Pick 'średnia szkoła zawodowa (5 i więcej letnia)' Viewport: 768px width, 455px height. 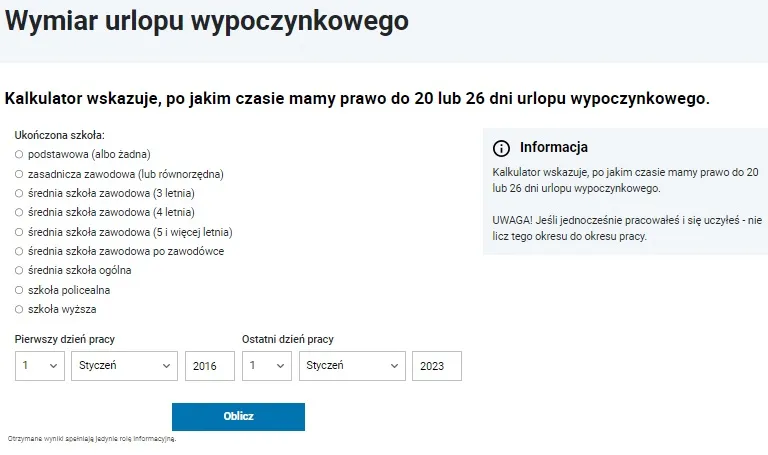pyautogui.click(x=20, y=232)
